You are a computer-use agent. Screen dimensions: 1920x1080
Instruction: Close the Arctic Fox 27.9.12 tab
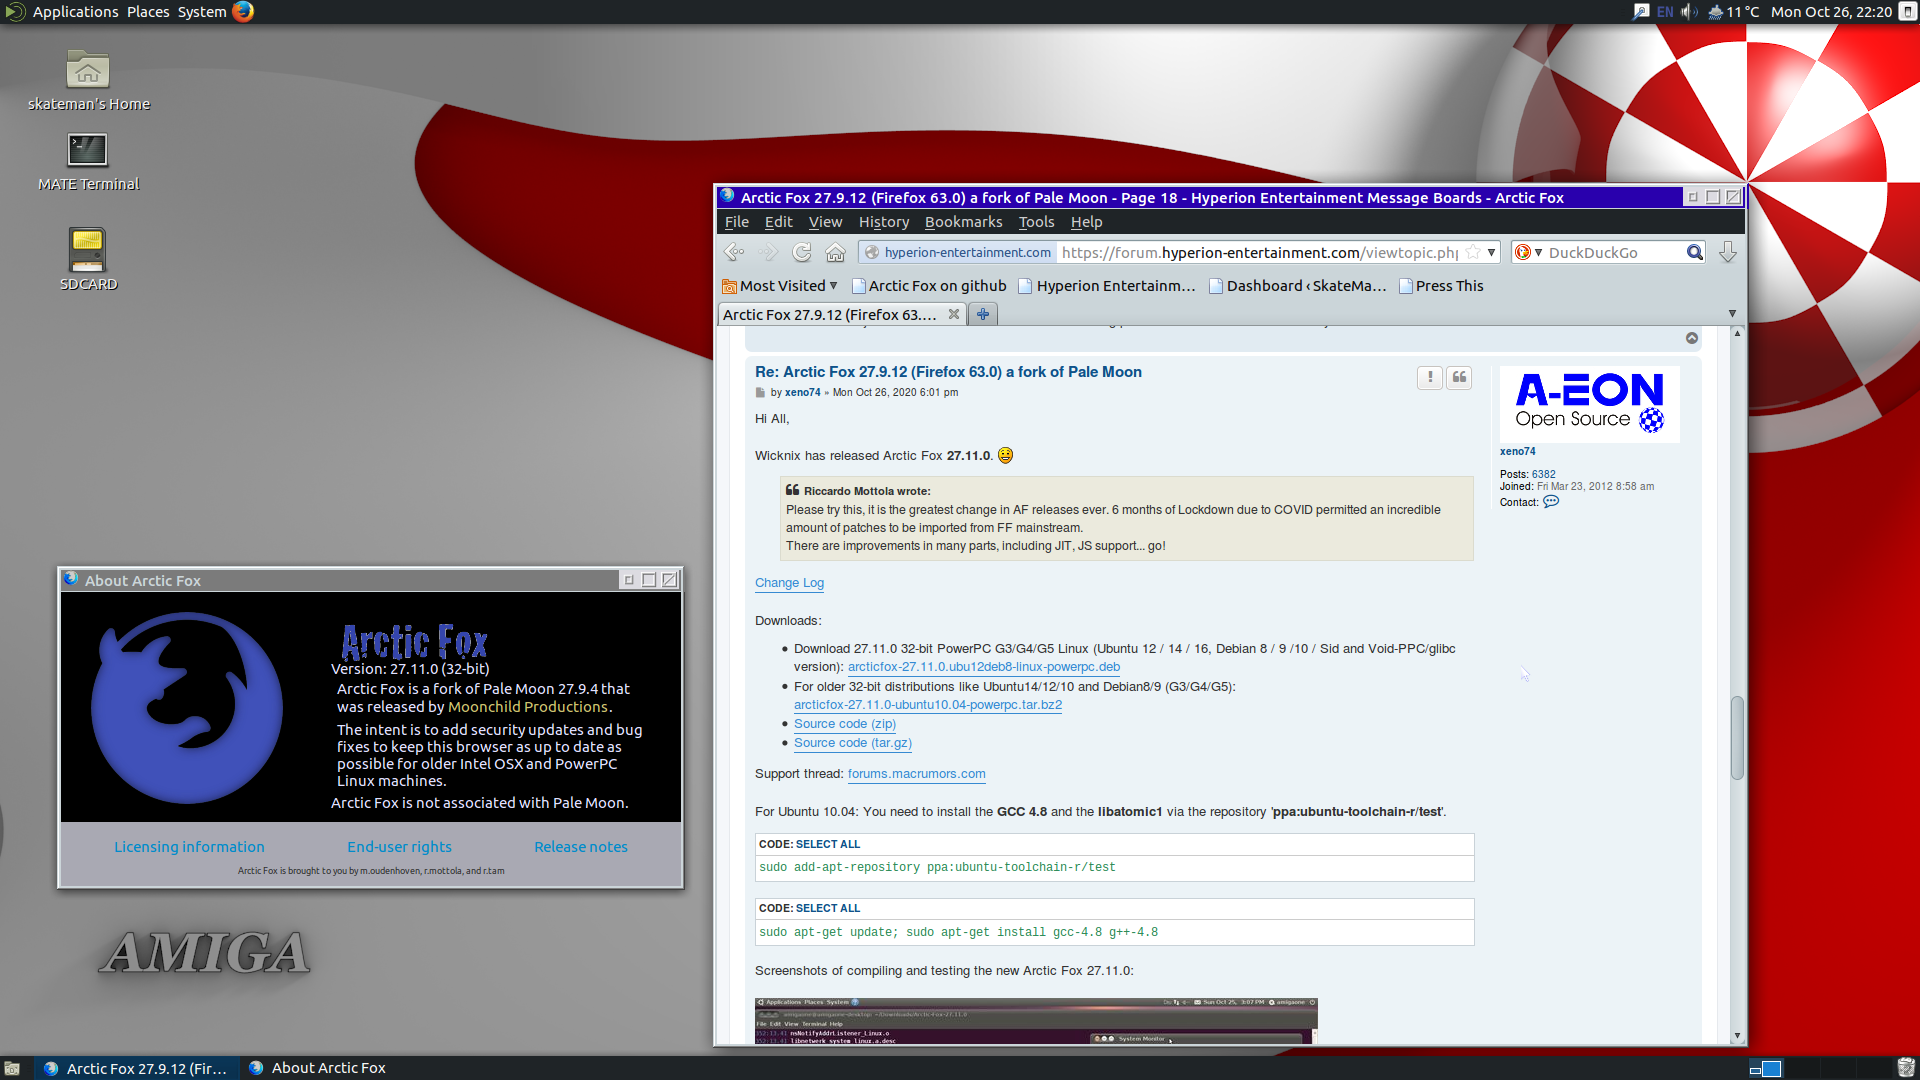(x=954, y=314)
